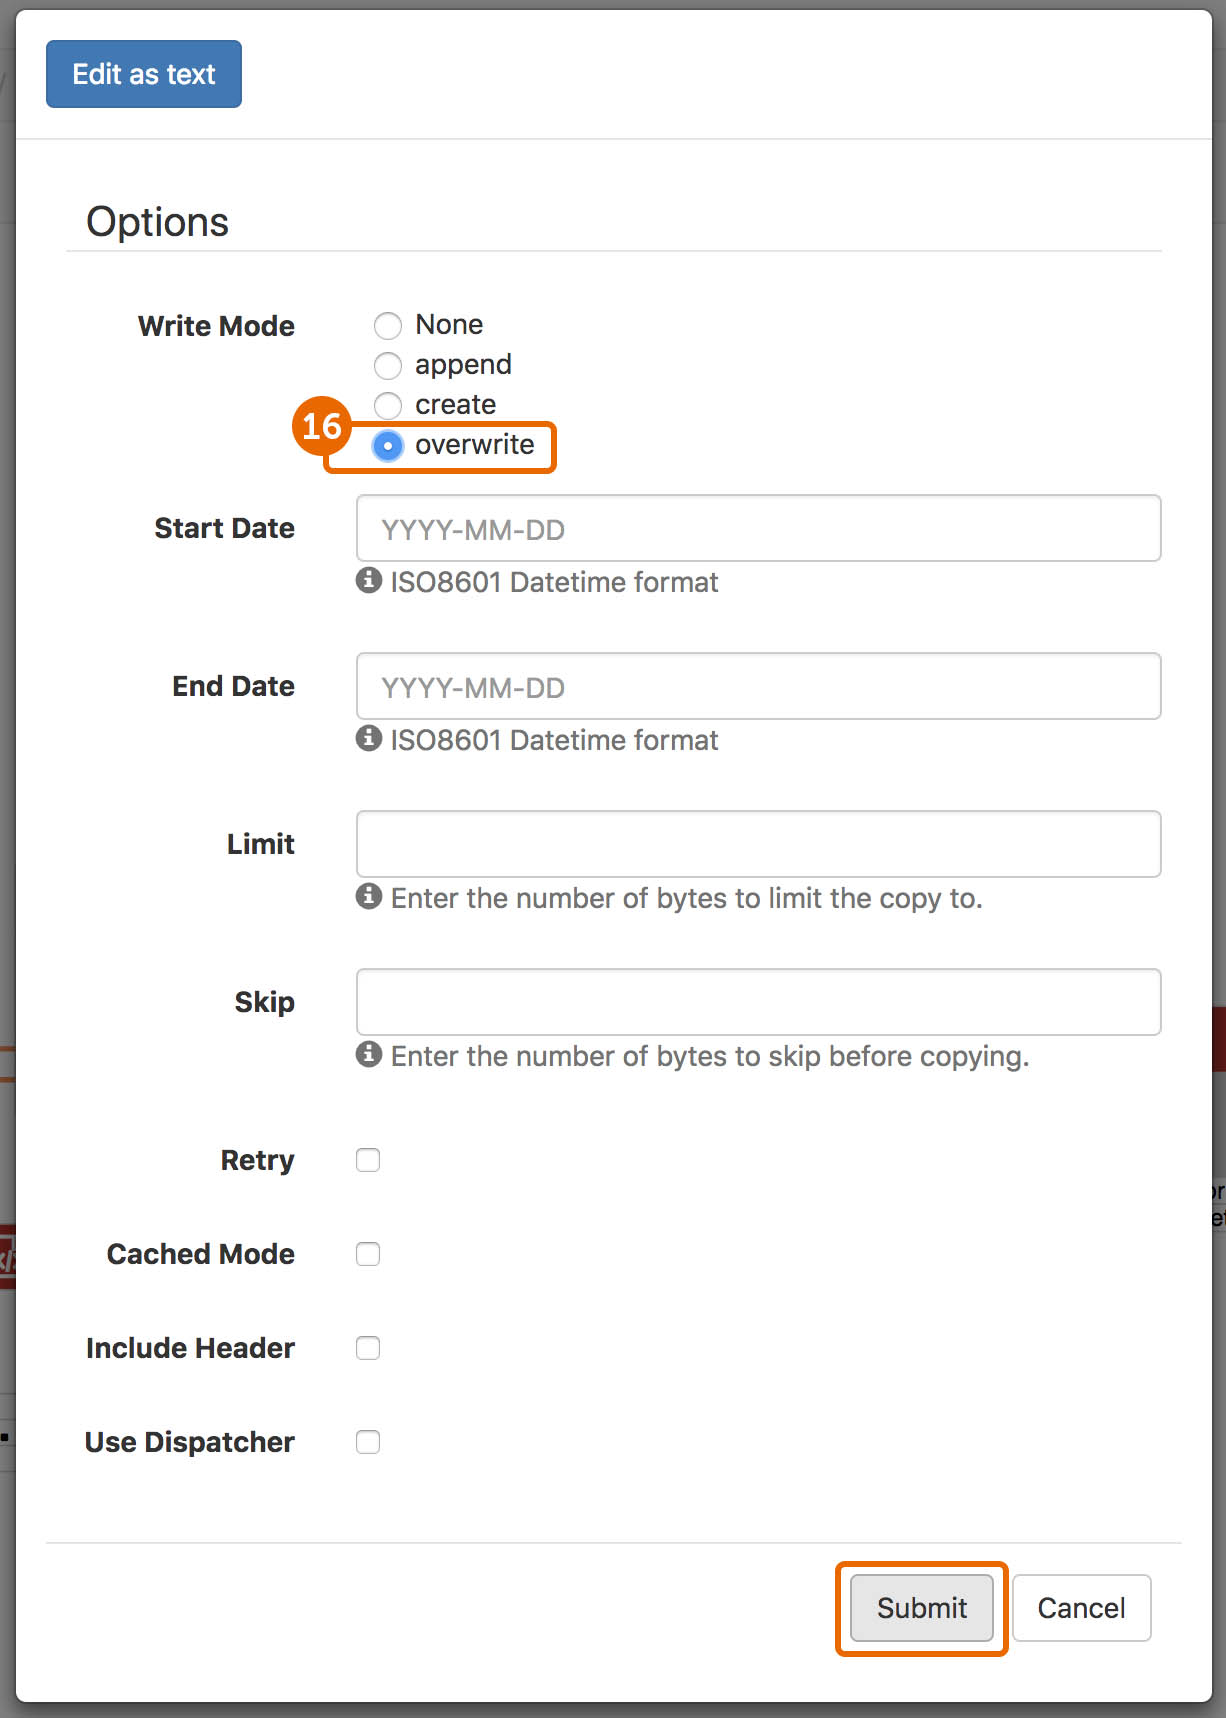
Task: Click into the Skip bytes field
Action: (758, 1002)
